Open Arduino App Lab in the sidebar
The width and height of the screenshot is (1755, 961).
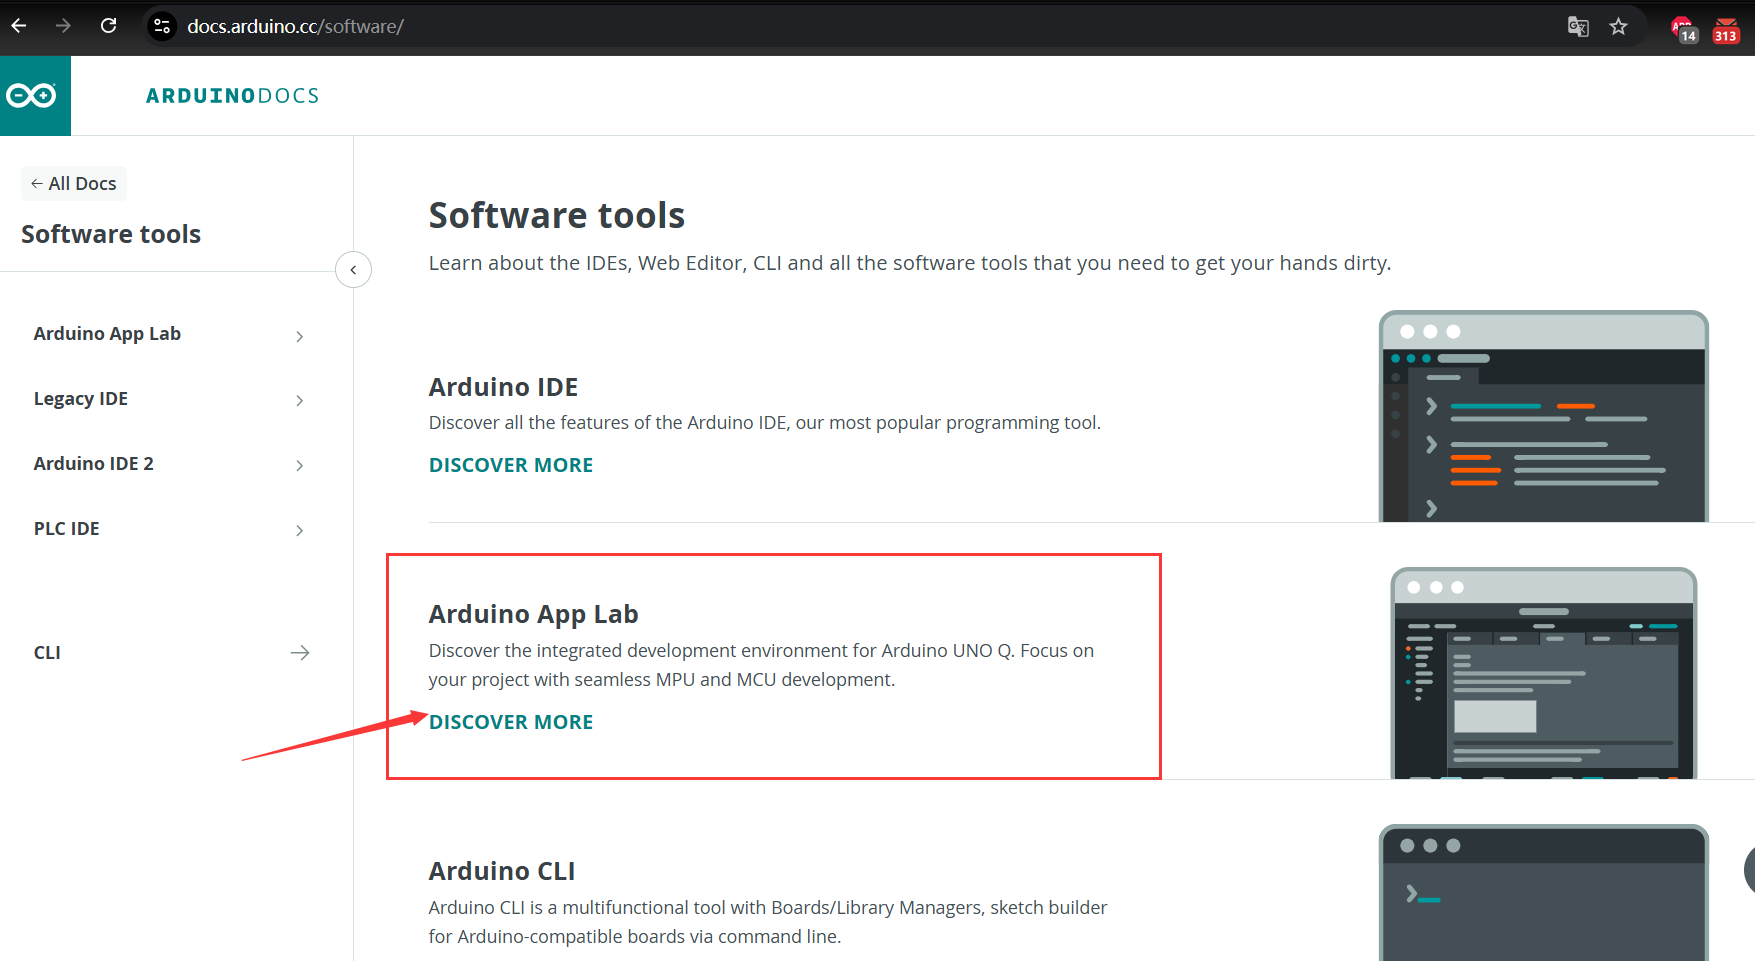coord(107,334)
